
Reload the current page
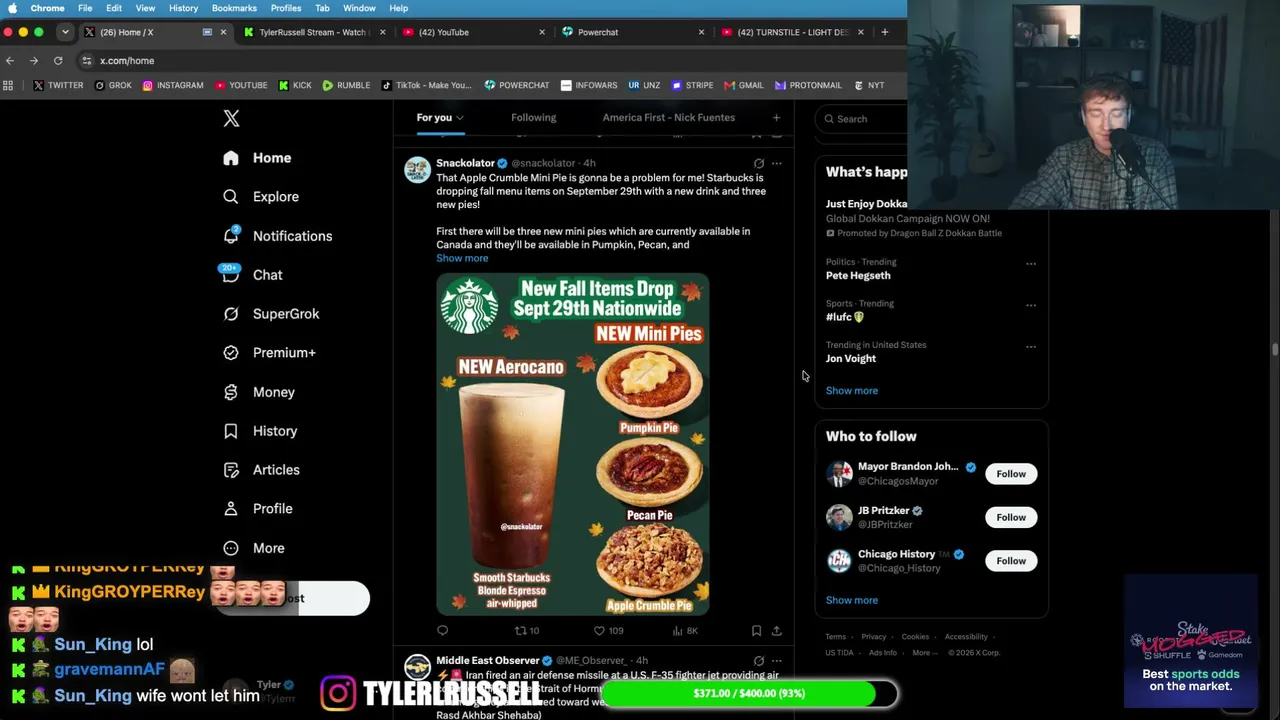58,61
